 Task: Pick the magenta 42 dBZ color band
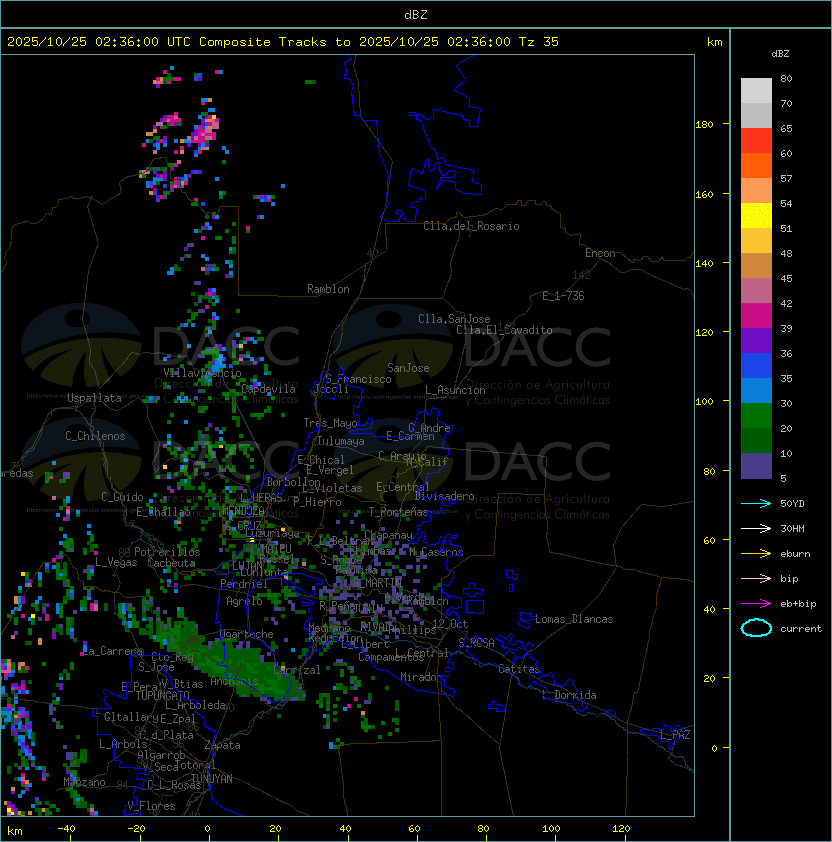756,315
